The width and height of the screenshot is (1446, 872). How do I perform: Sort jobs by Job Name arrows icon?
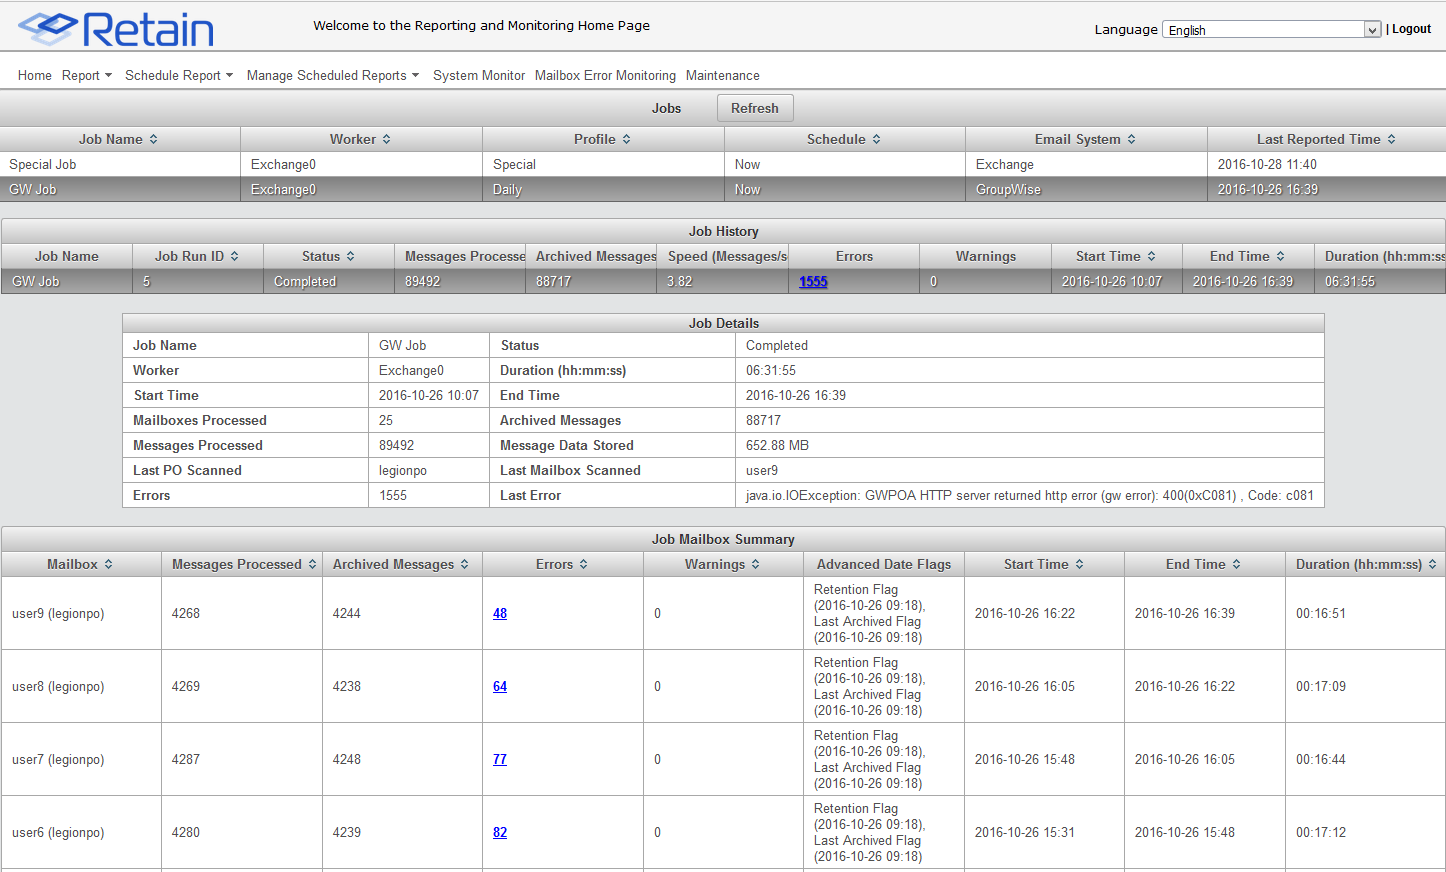154,140
